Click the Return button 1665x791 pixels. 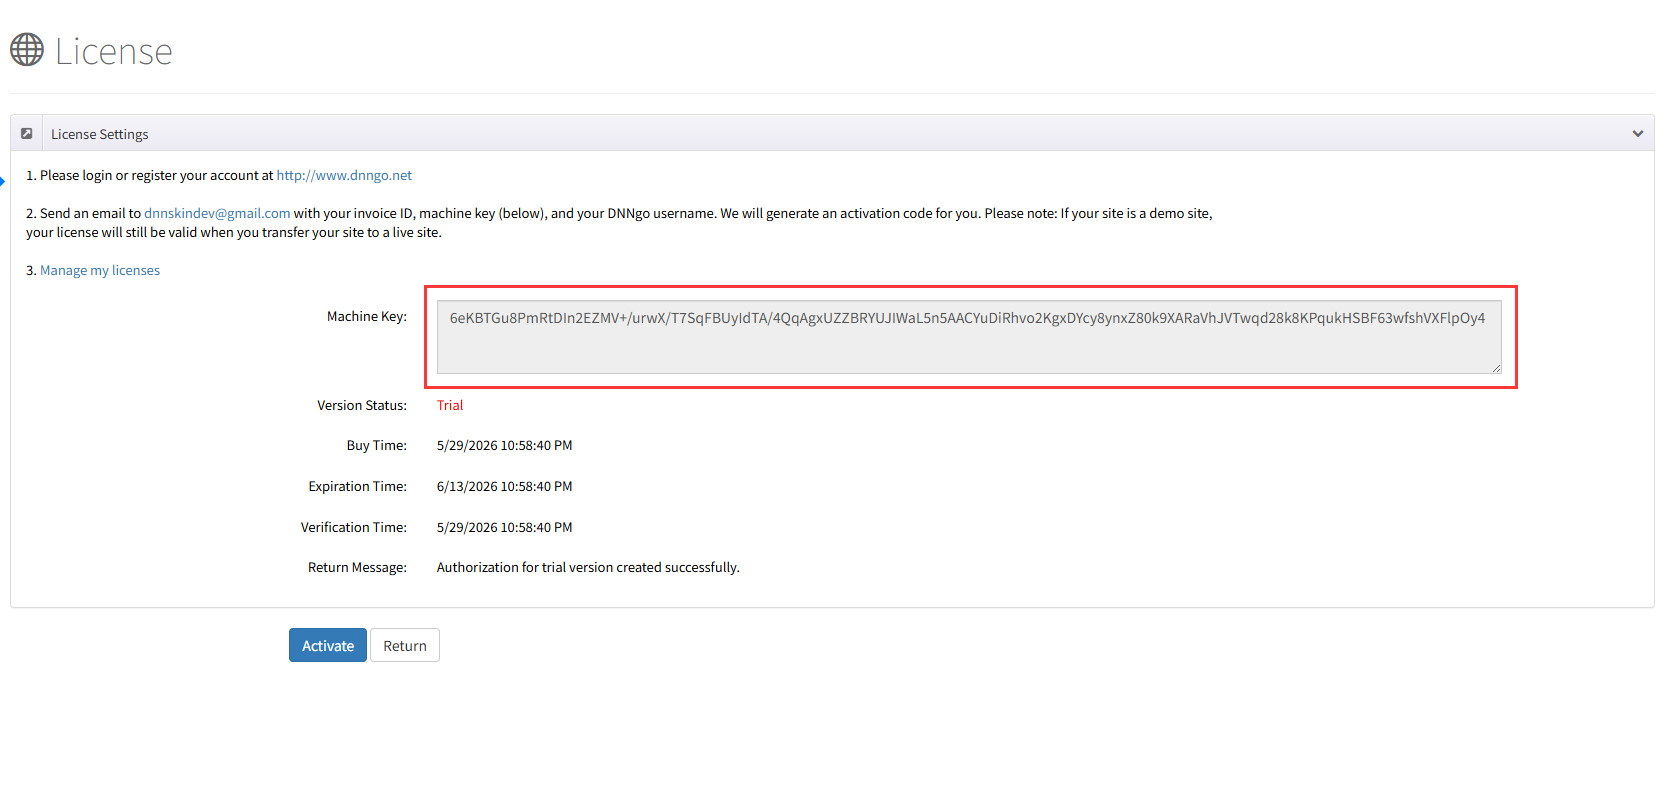click(405, 645)
